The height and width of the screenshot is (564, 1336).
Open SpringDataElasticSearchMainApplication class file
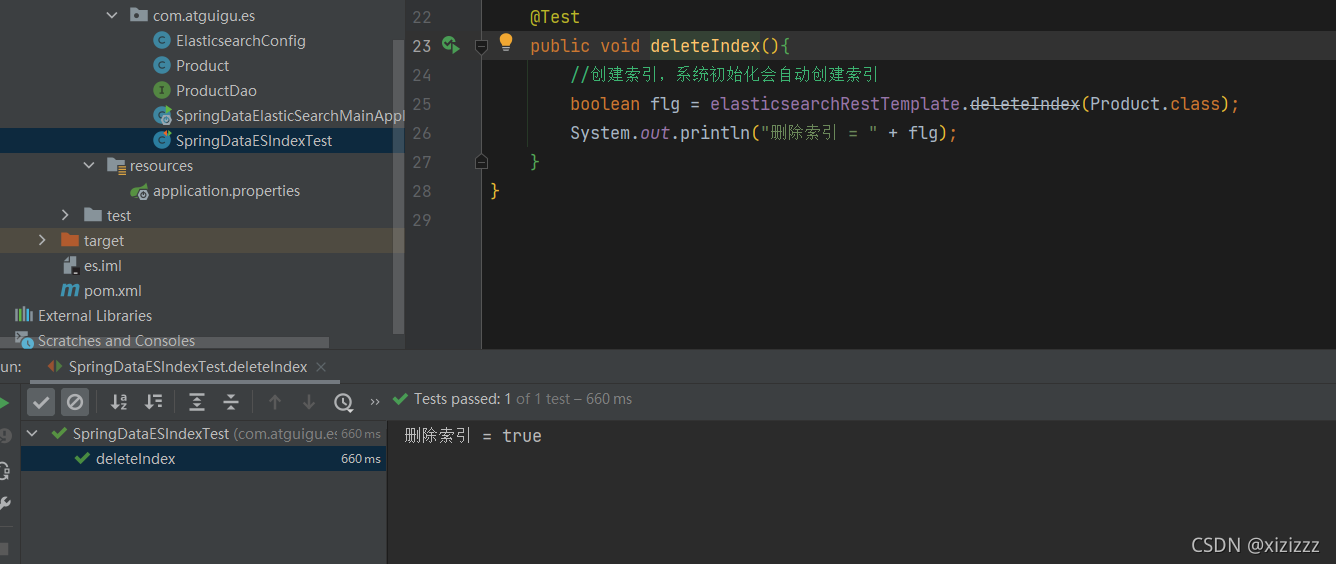click(290, 116)
